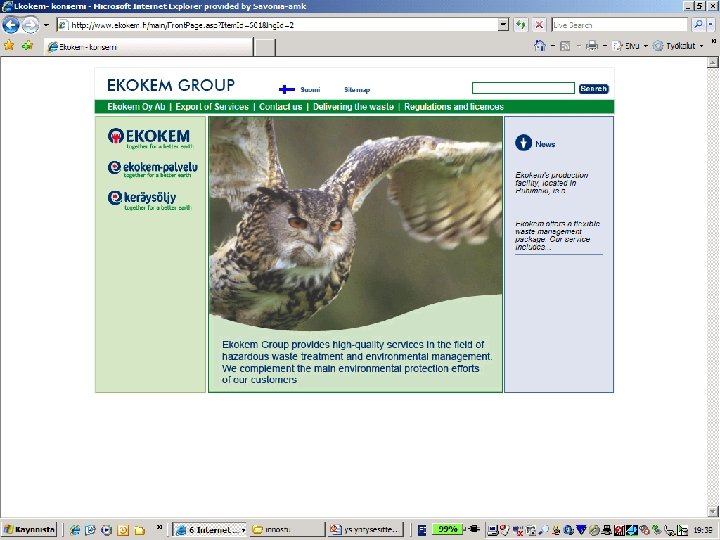Open the recent pages dropdown beside Forward
Image resolution: width=720 pixels, height=540 pixels.
46,25
